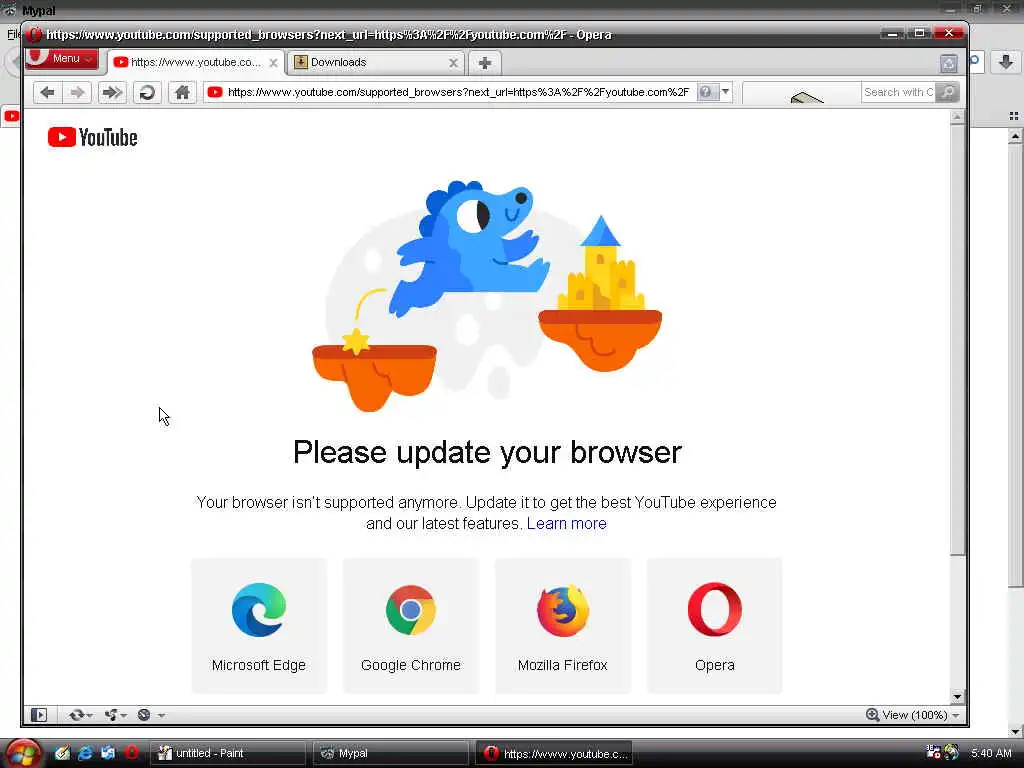This screenshot has height=768, width=1024.
Task: Switch to Mypal taskbar button
Action: [x=391, y=753]
